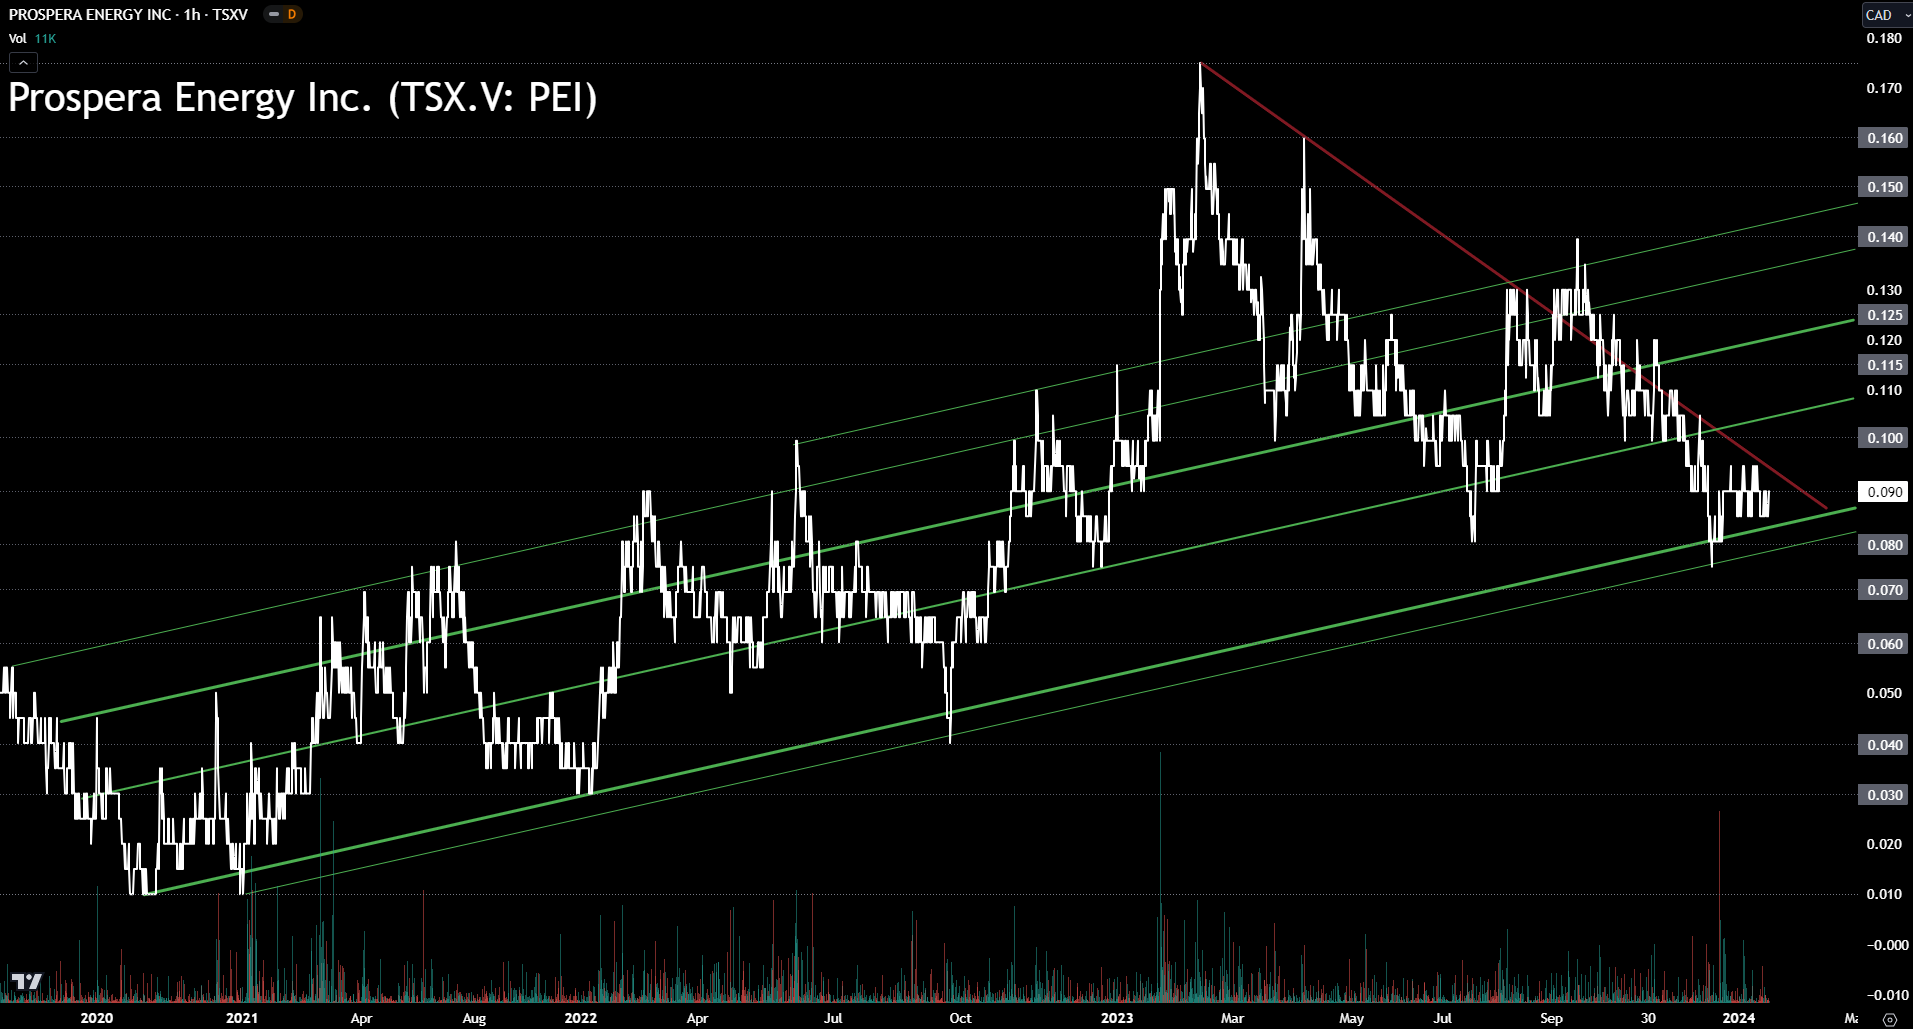Viewport: 1913px width, 1029px height.
Task: Collapse the indicator legend with chevron button
Action: pos(23,63)
